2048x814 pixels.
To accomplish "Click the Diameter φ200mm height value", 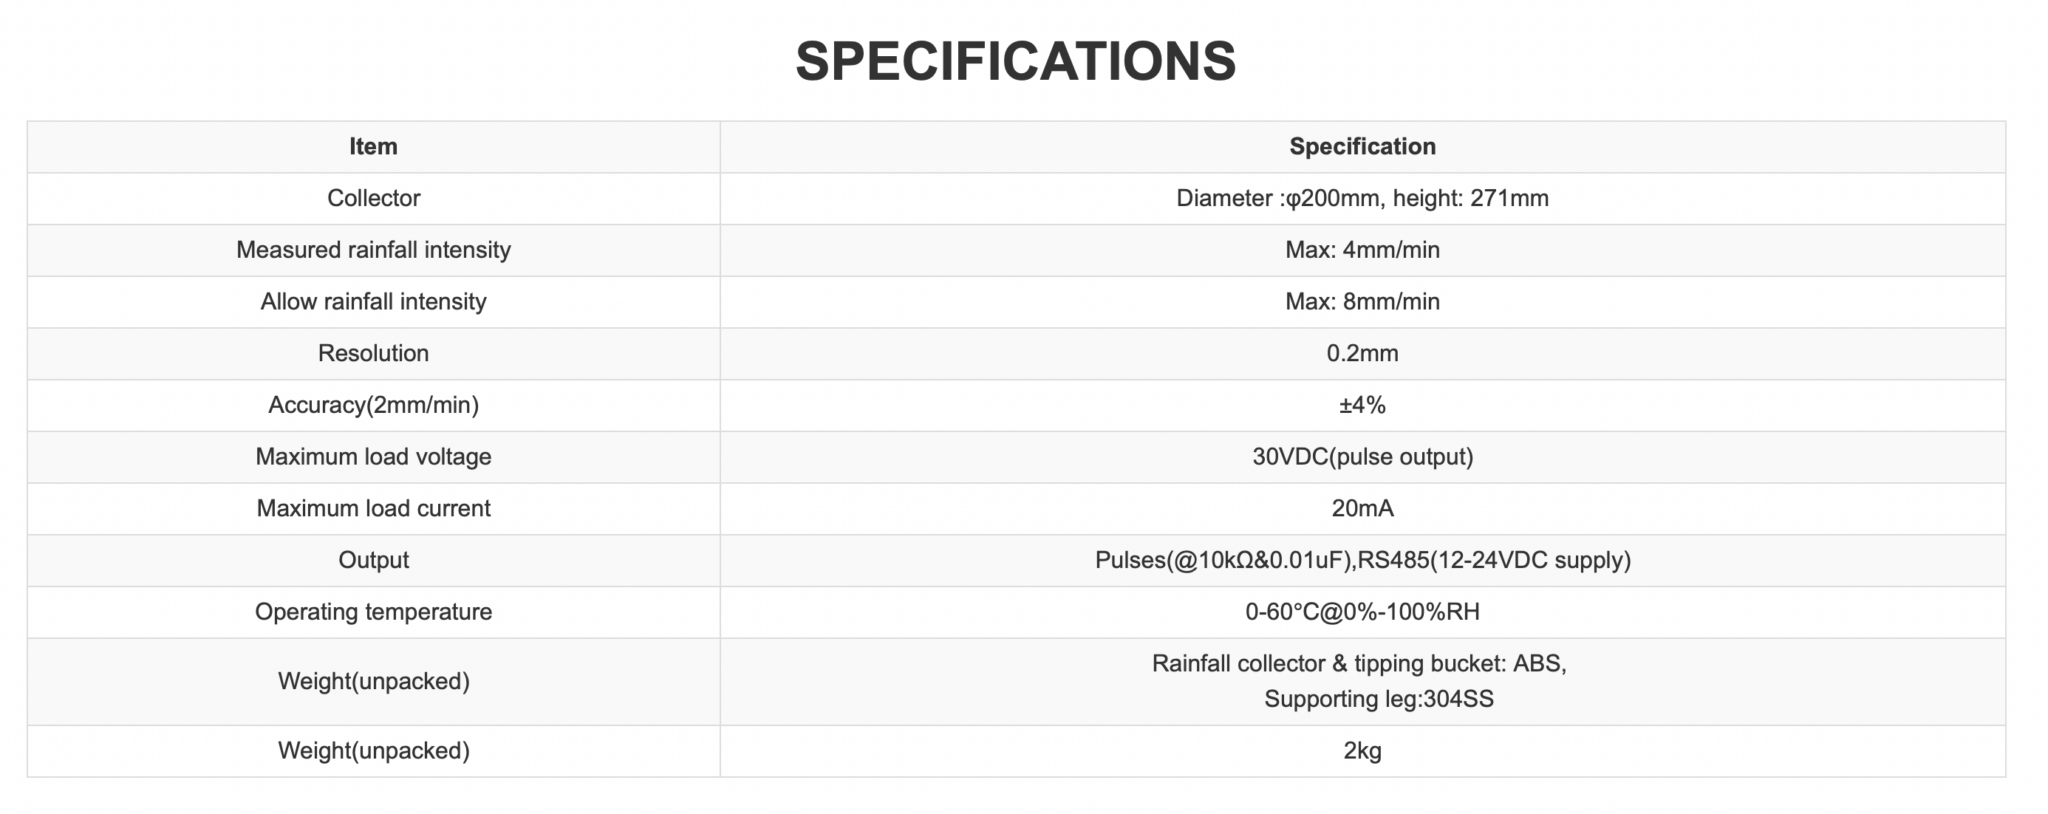I will pyautogui.click(x=1362, y=198).
